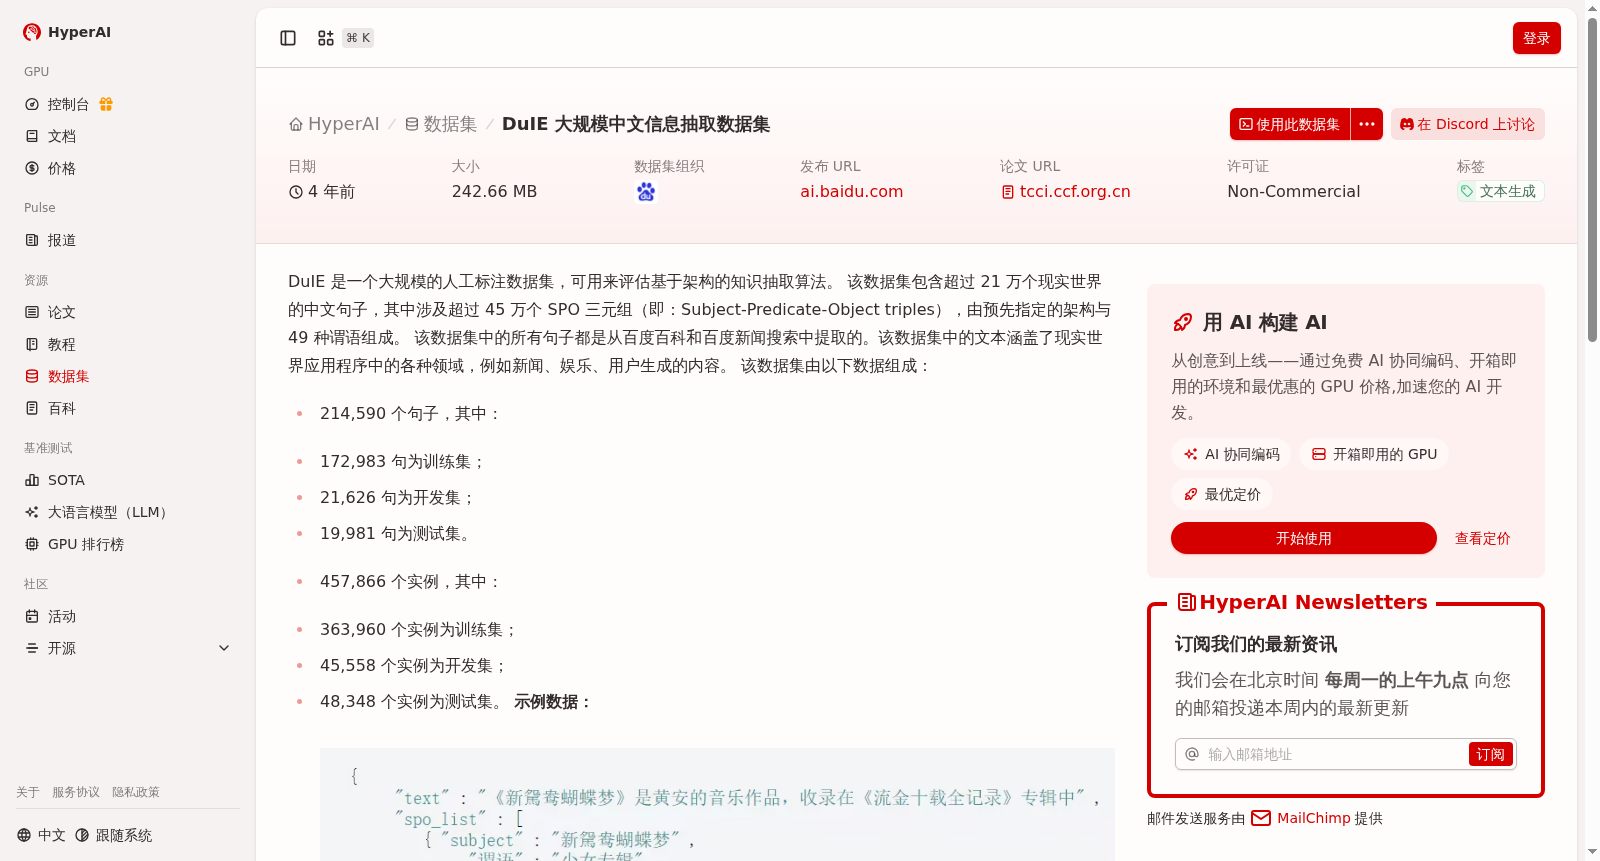Open the MailChimp link
1600x861 pixels.
(1313, 818)
